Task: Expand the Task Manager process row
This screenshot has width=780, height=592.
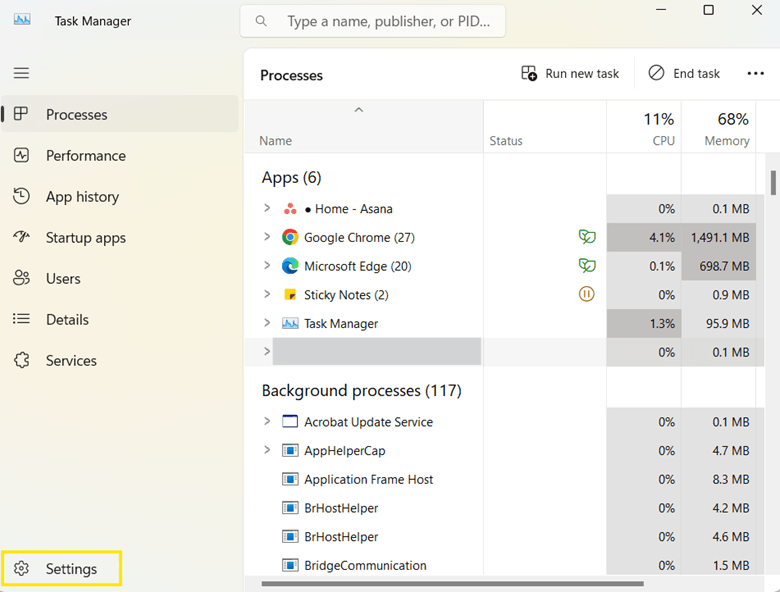Action: (267, 323)
